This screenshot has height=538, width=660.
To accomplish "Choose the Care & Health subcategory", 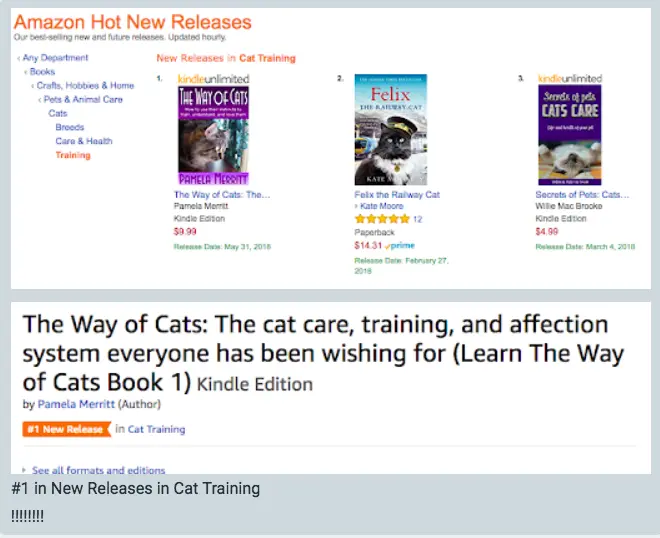I will tap(84, 142).
